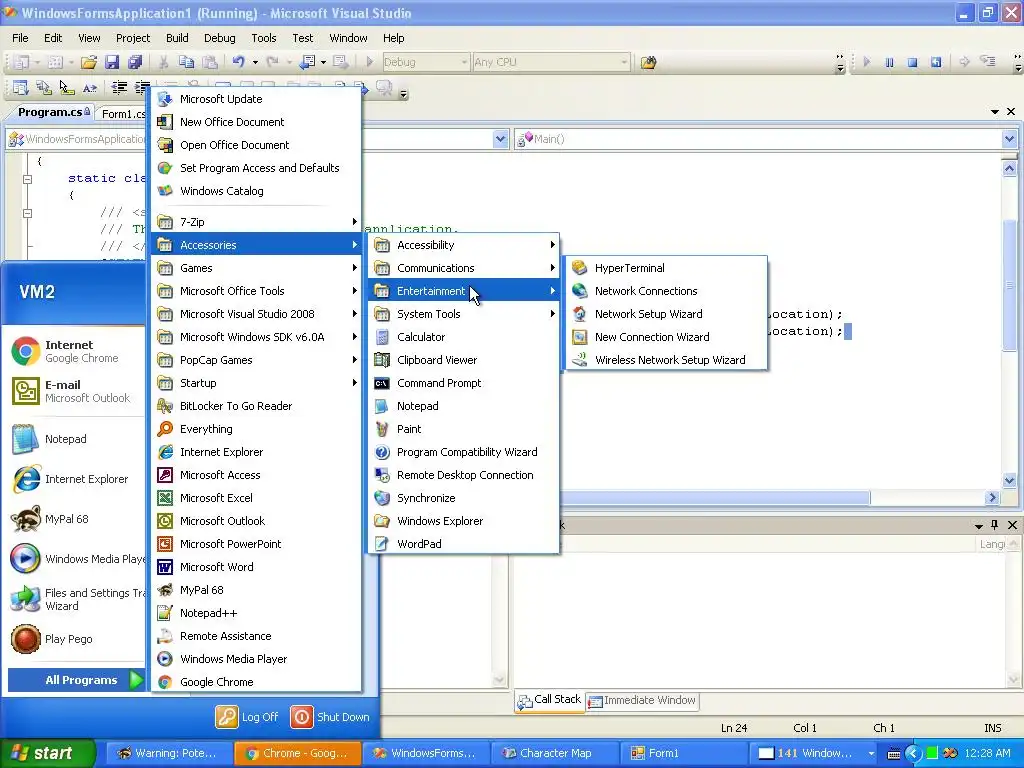Launch the Wireless Network Setup Wizard
1024x768 pixels.
point(665,359)
